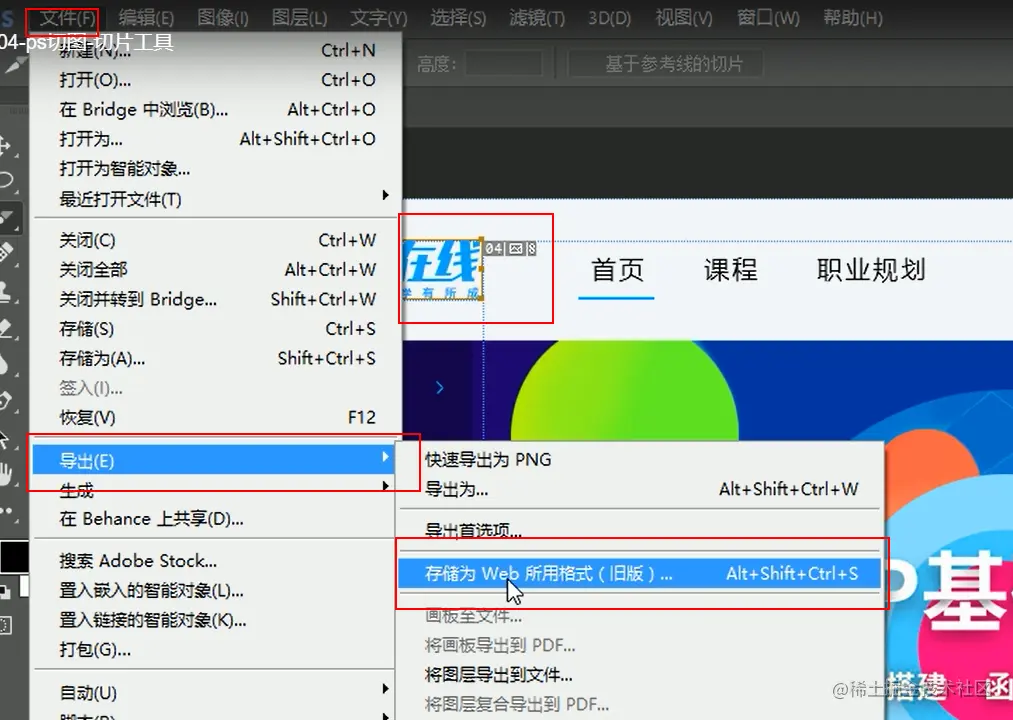The image size is (1013, 720).
Task: Choose 存储为 Web 所用格式（旧版）...
Action: pyautogui.click(x=640, y=573)
